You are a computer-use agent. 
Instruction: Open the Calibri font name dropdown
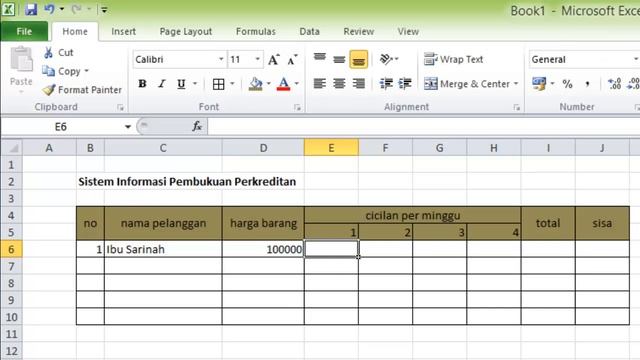pos(221,60)
